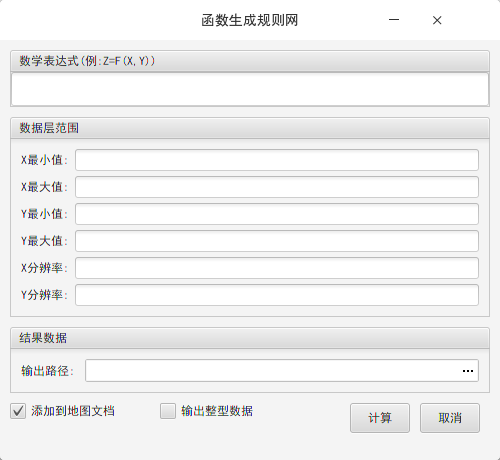The image size is (500, 460).
Task: Click the Y分辨率 input field
Action: pyautogui.click(x=277, y=295)
